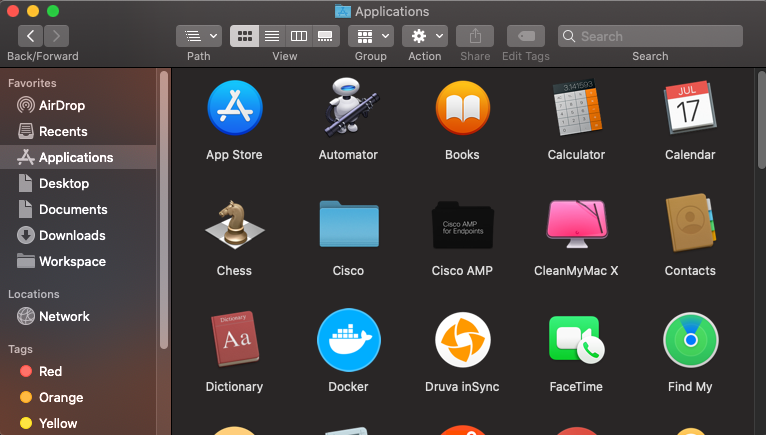Click the "Find My" label
The image size is (766, 435).
[690, 387]
